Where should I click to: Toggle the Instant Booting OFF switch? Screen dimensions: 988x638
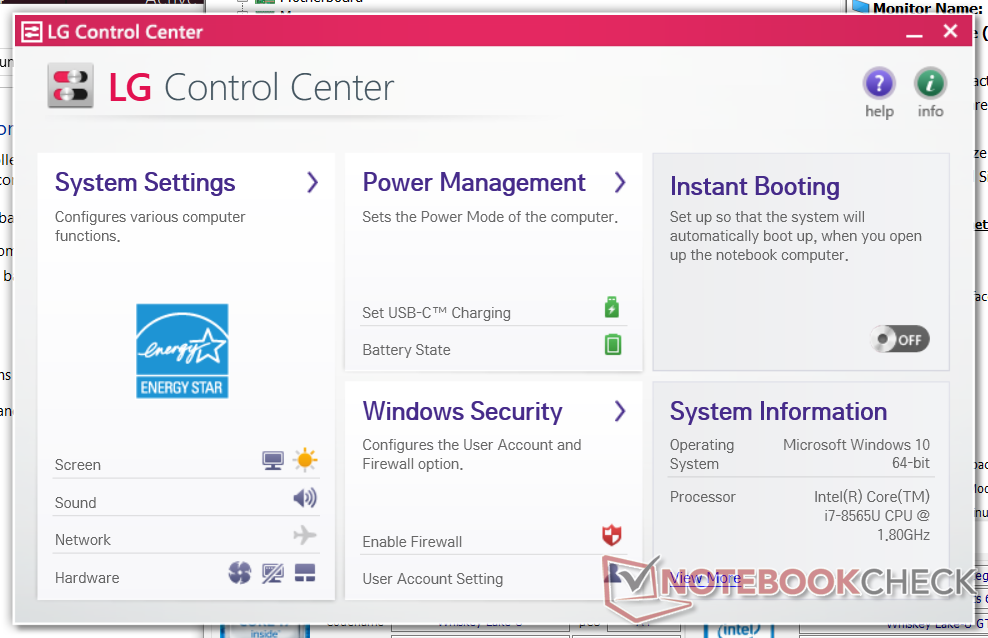click(900, 339)
